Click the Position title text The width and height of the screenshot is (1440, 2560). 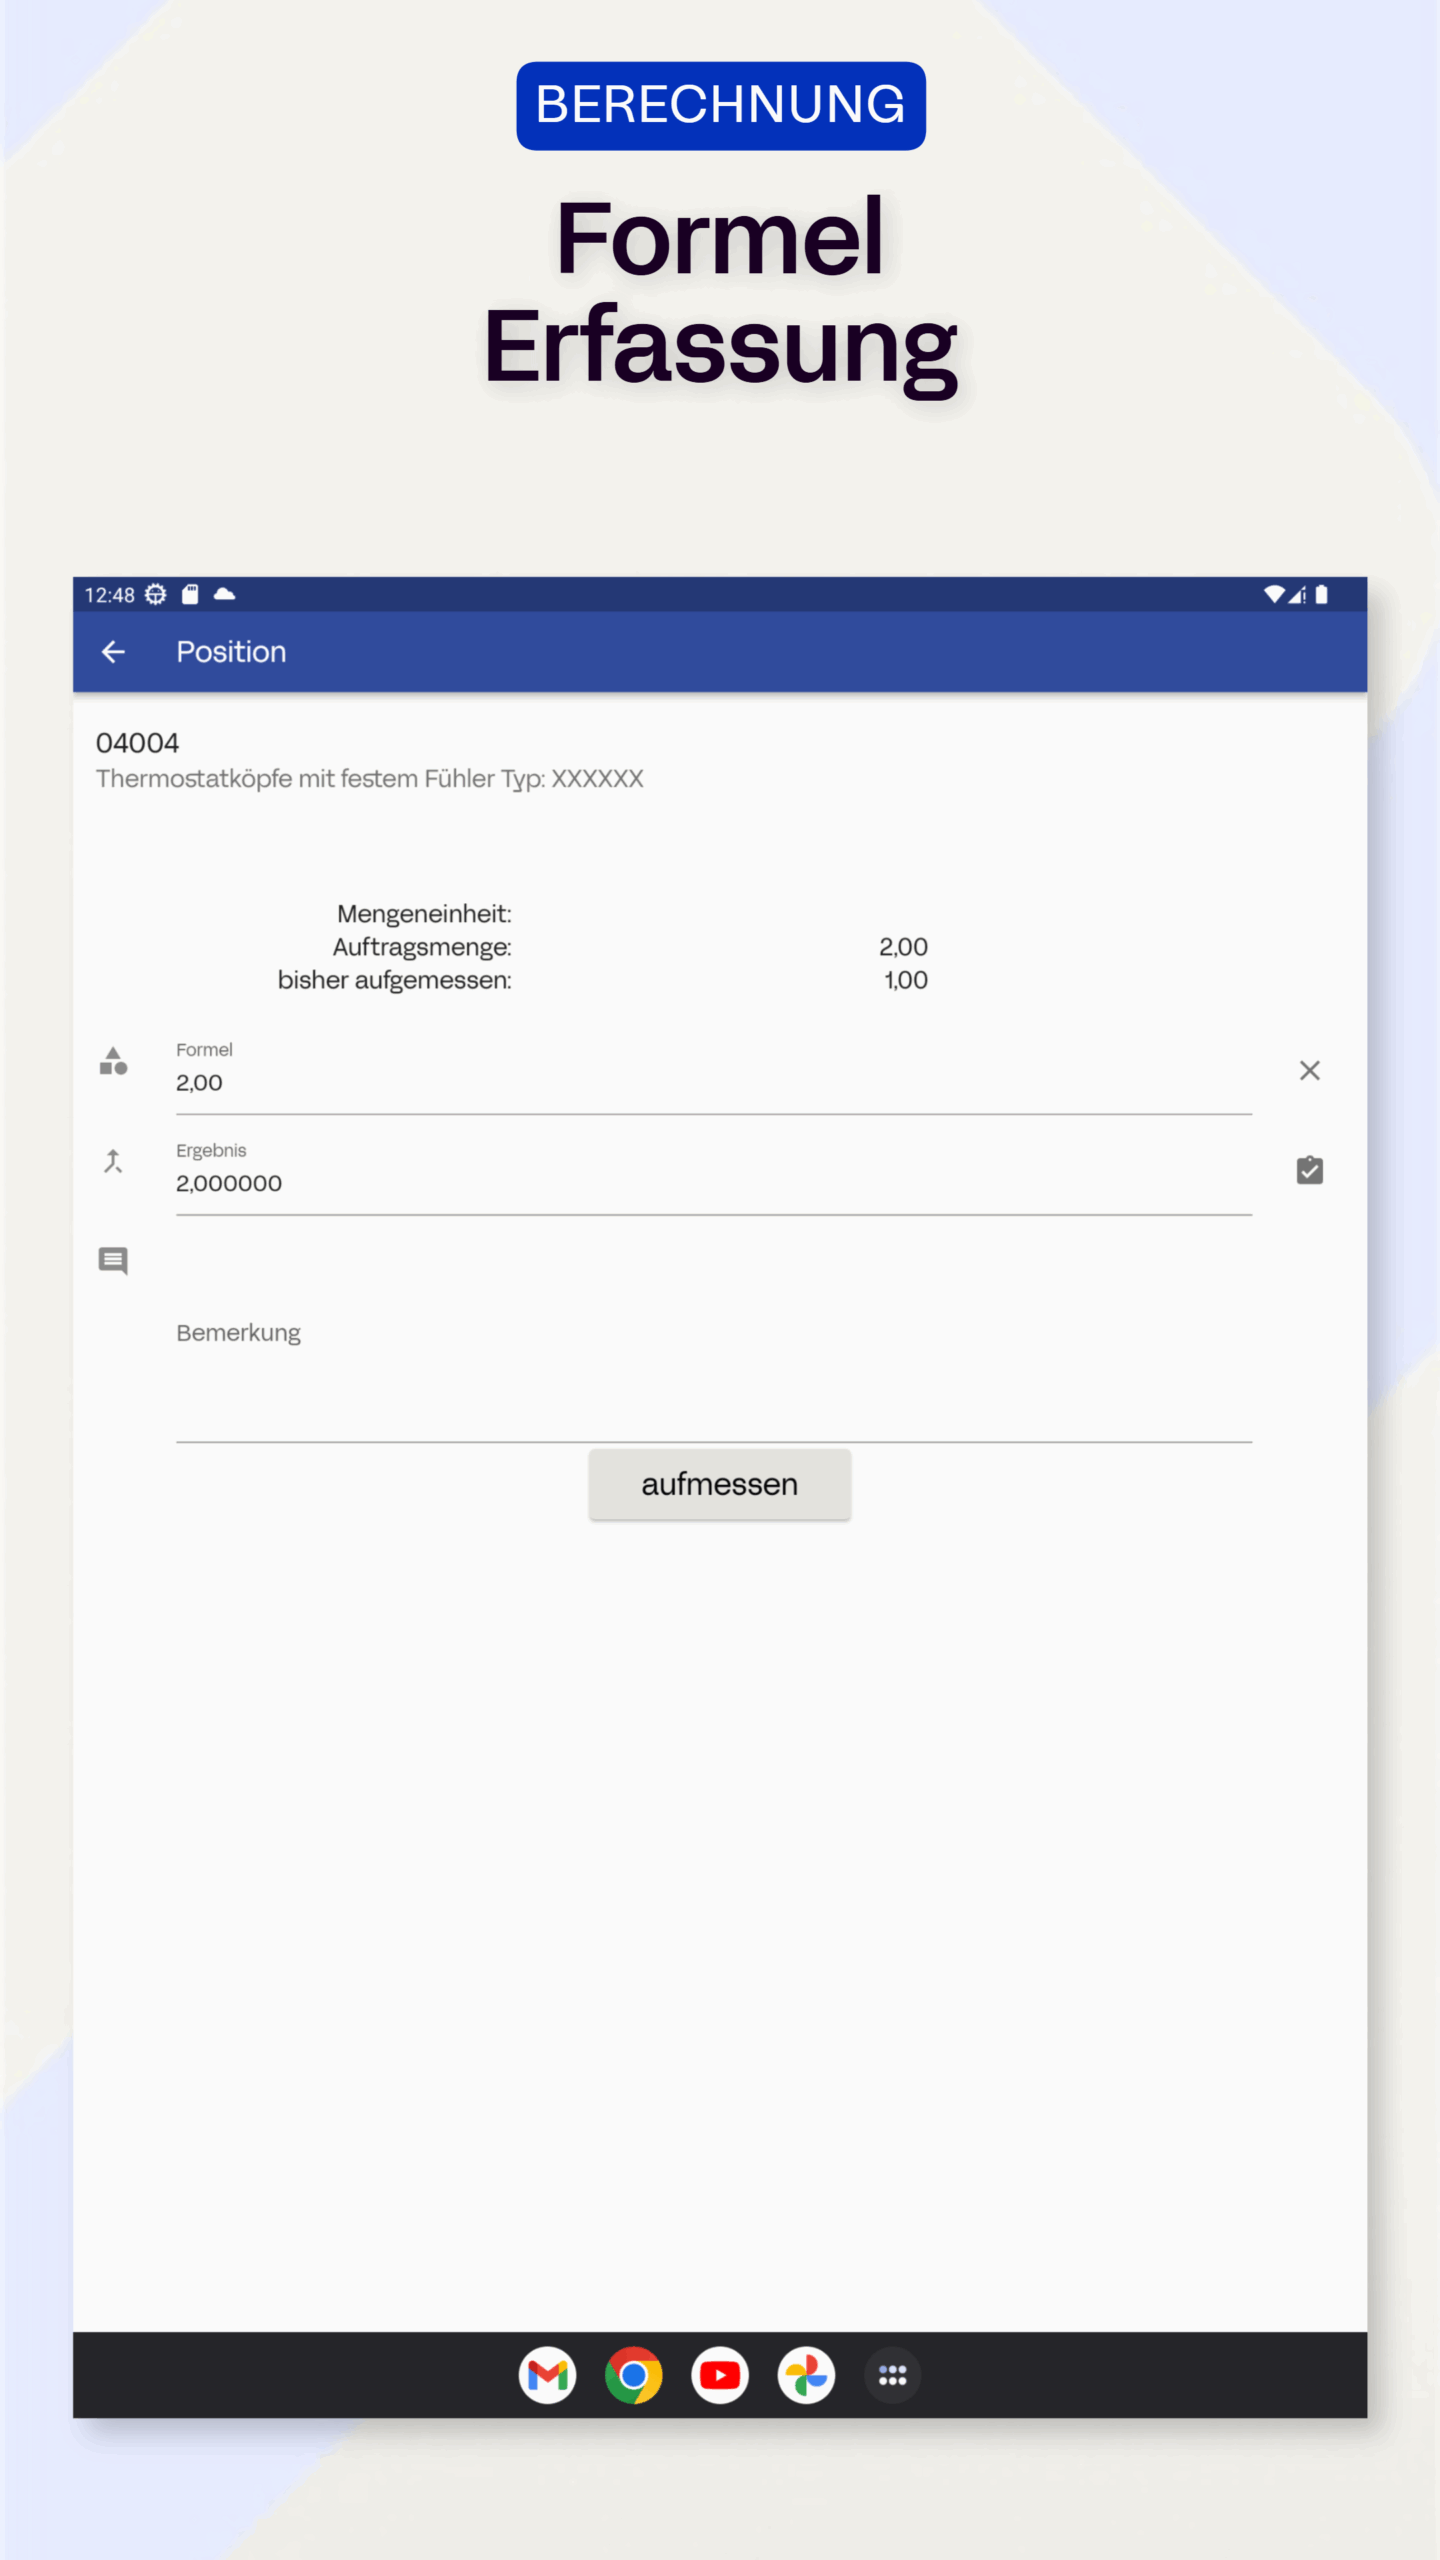point(231,652)
